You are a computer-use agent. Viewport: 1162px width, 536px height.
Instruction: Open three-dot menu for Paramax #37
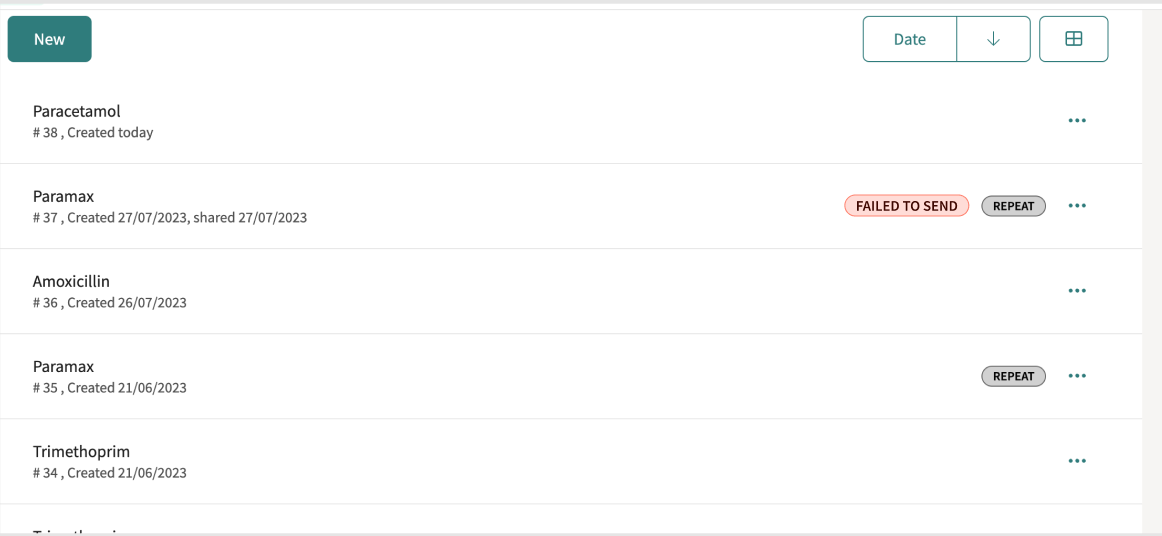click(1077, 205)
